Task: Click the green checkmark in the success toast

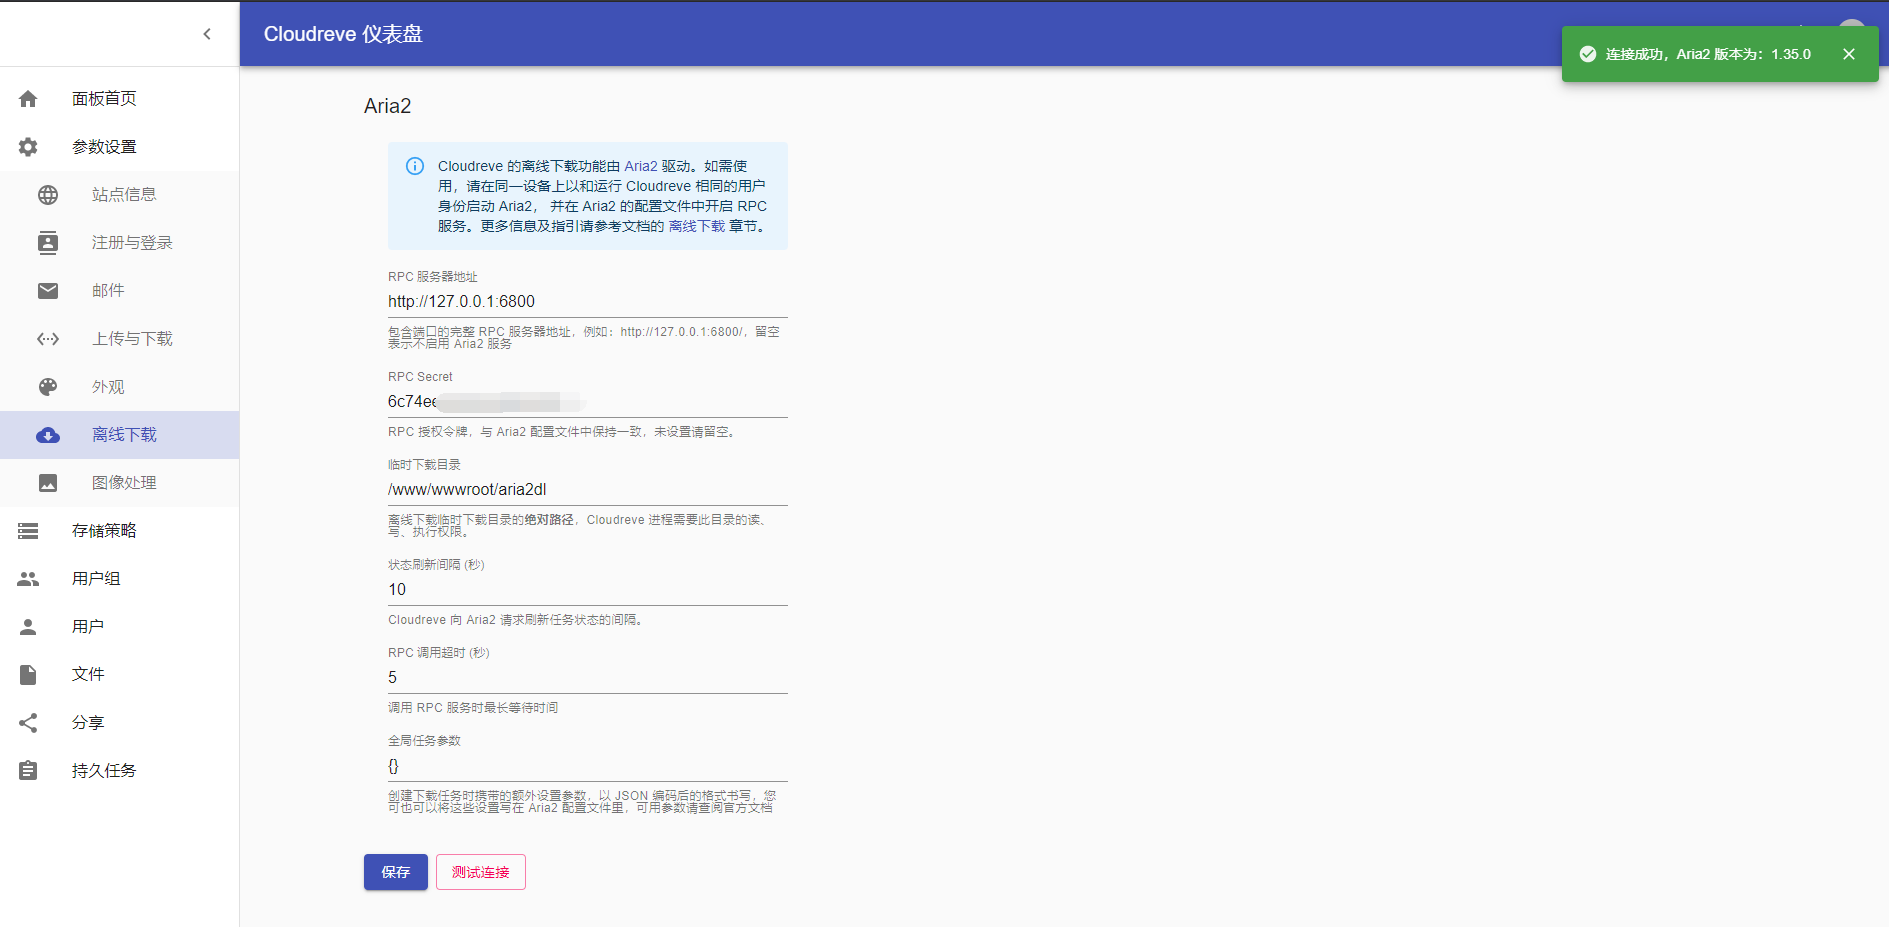Action: click(x=1588, y=54)
